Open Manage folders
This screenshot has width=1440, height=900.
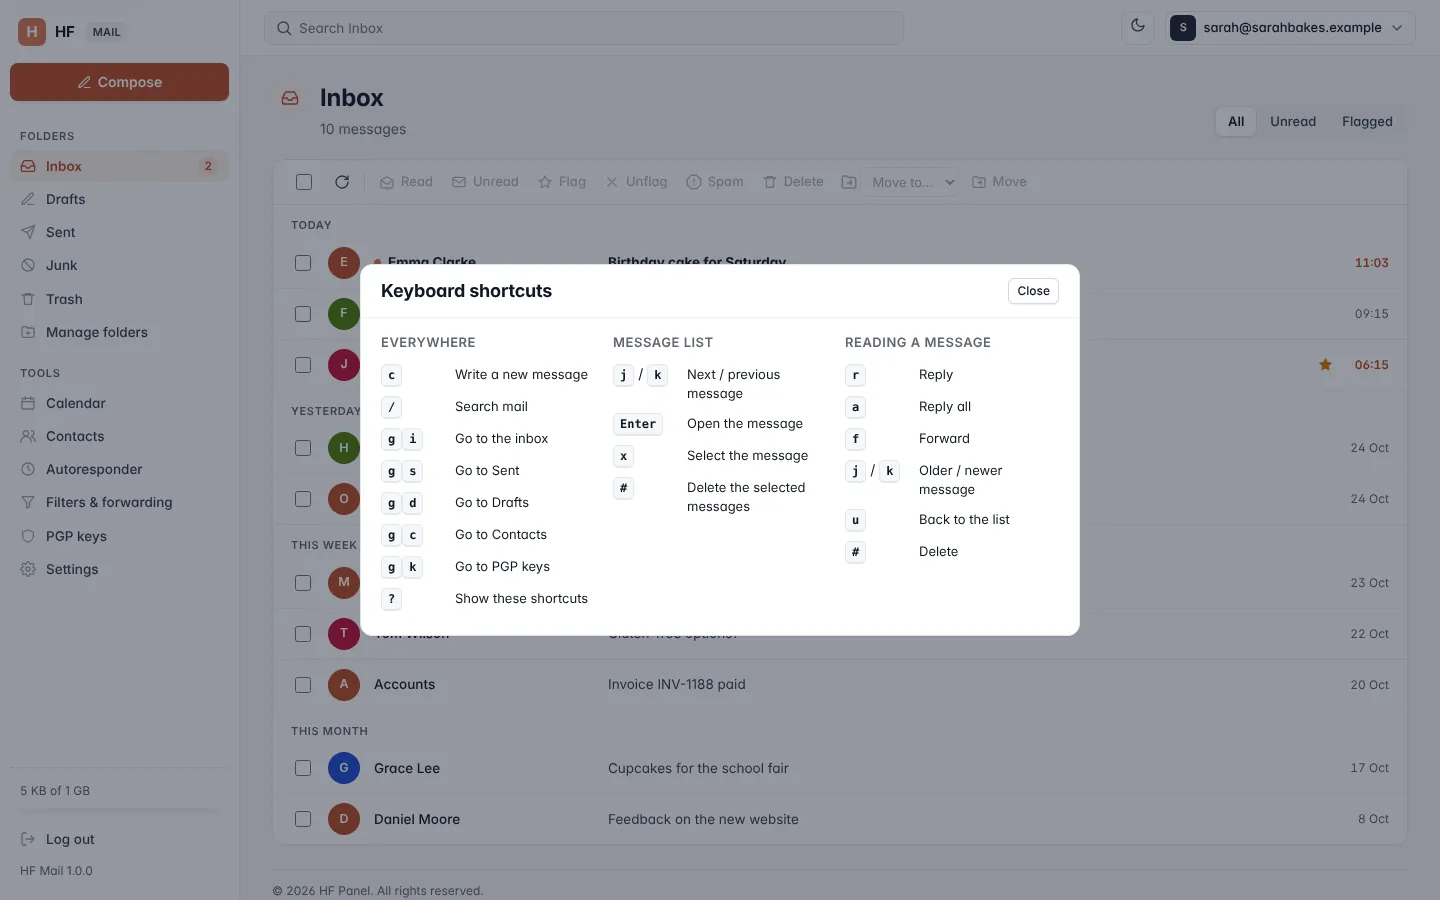click(x=119, y=332)
